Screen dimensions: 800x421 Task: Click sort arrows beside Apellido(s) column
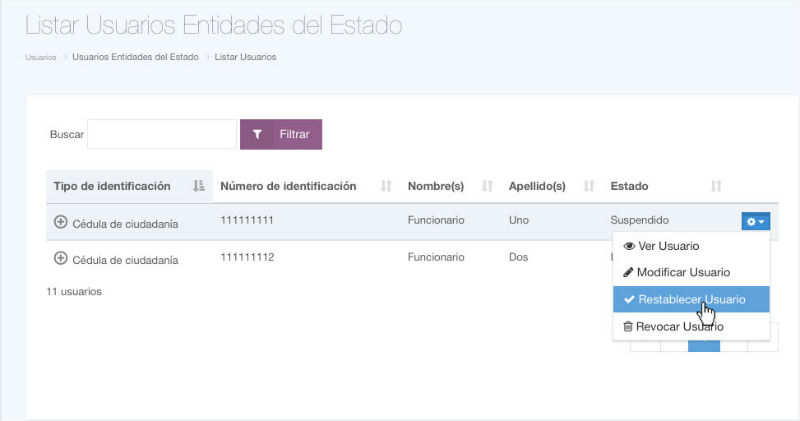589,186
